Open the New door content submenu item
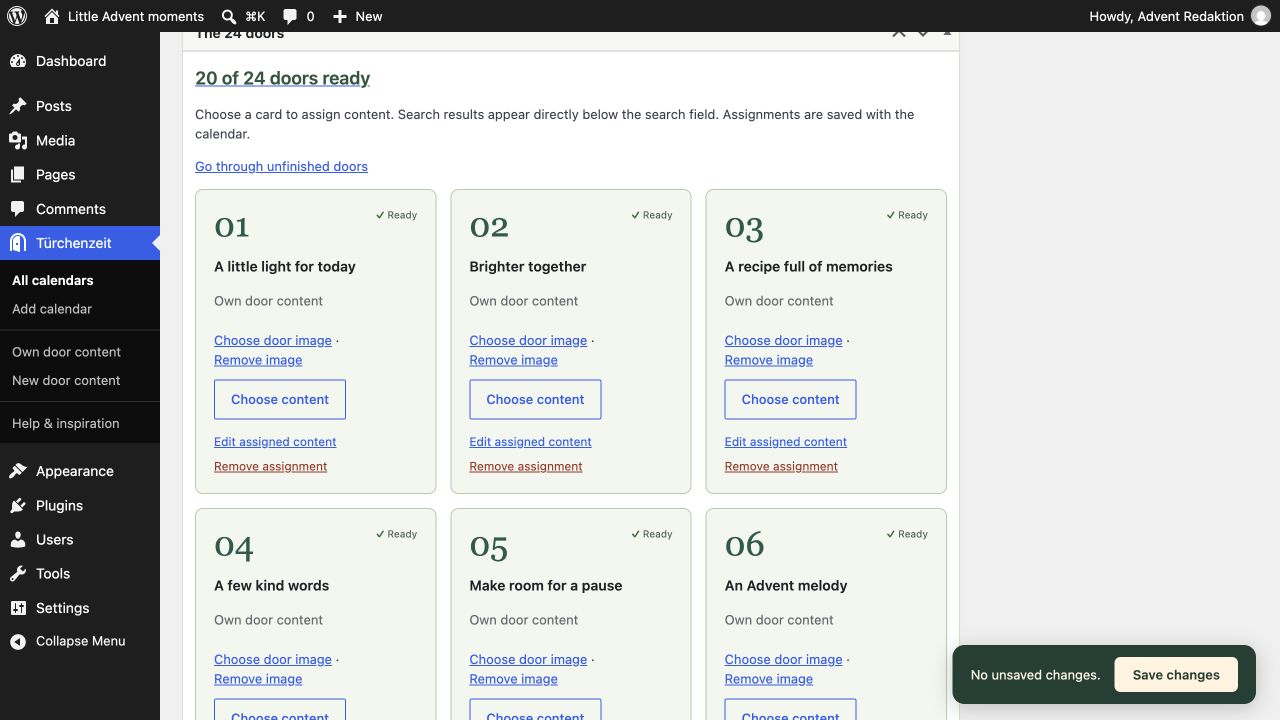The width and height of the screenshot is (1280, 720). tap(66, 380)
